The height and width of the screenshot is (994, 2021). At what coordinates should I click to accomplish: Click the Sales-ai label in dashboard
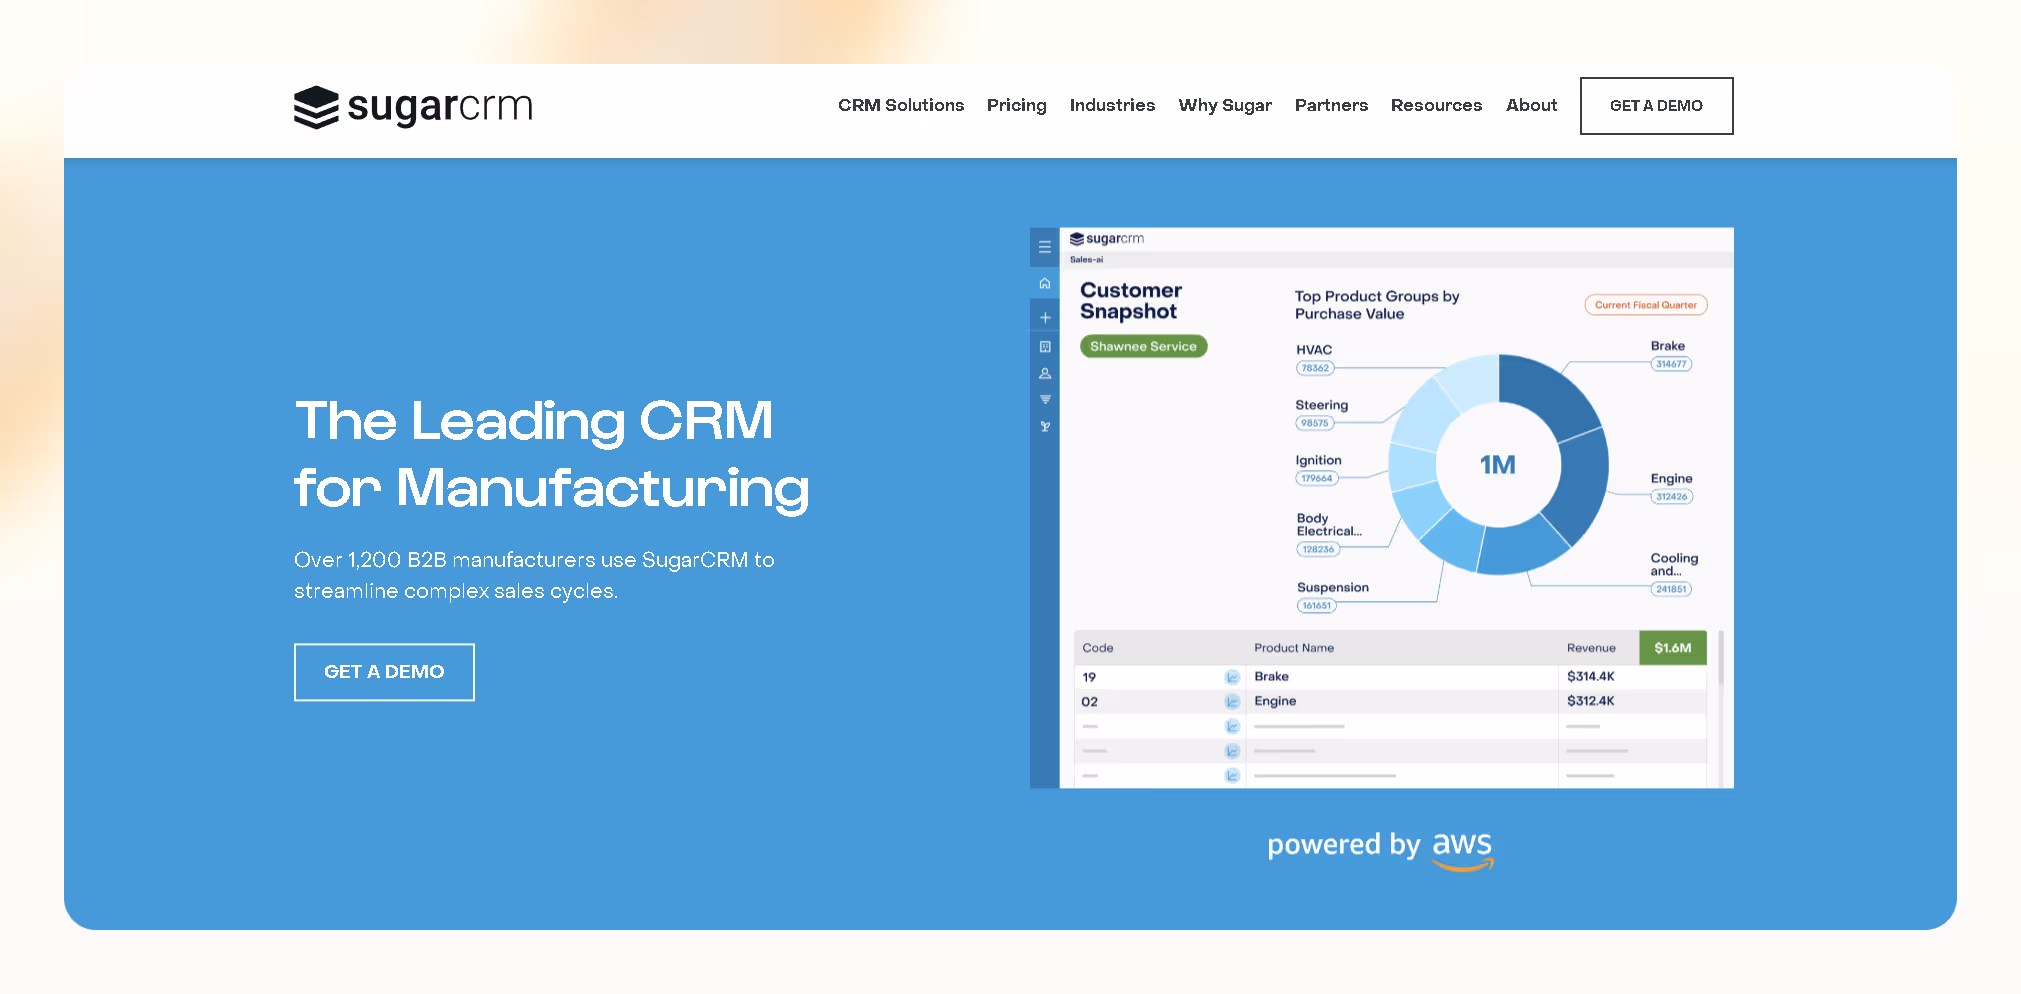click(x=1086, y=260)
